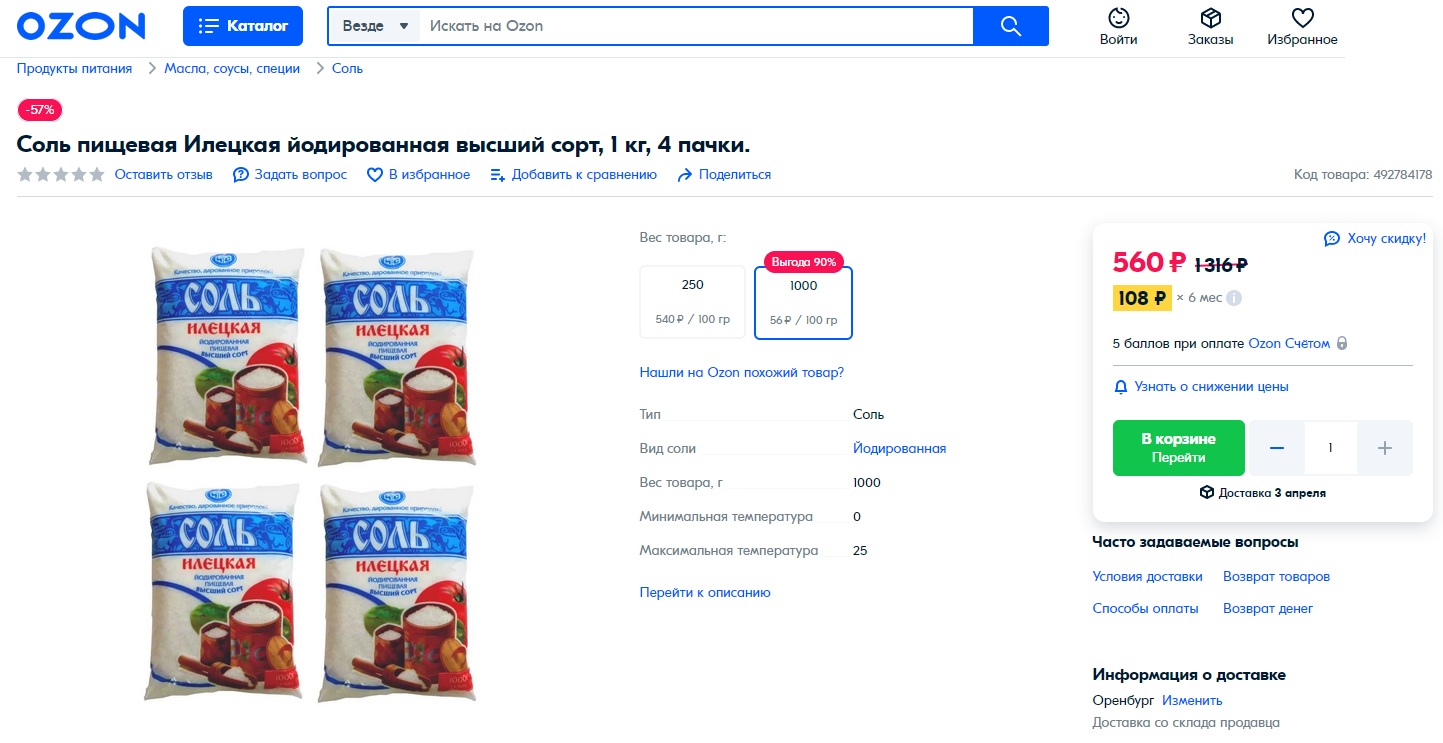Viewport: 1443px width, 743px height.
Task: Open Масла, соусы, специи breadcrumb
Action: coord(232,69)
